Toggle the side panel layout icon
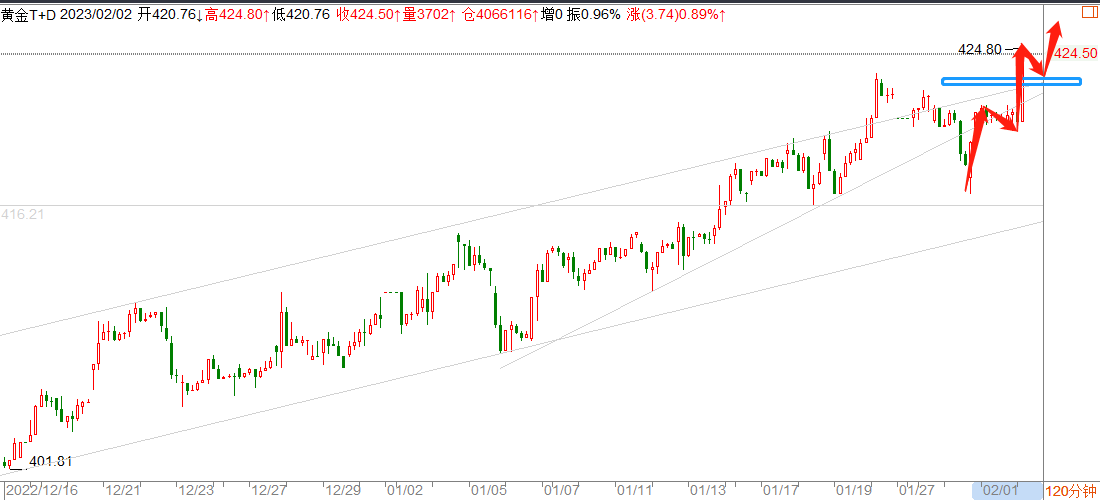 [1091, 13]
